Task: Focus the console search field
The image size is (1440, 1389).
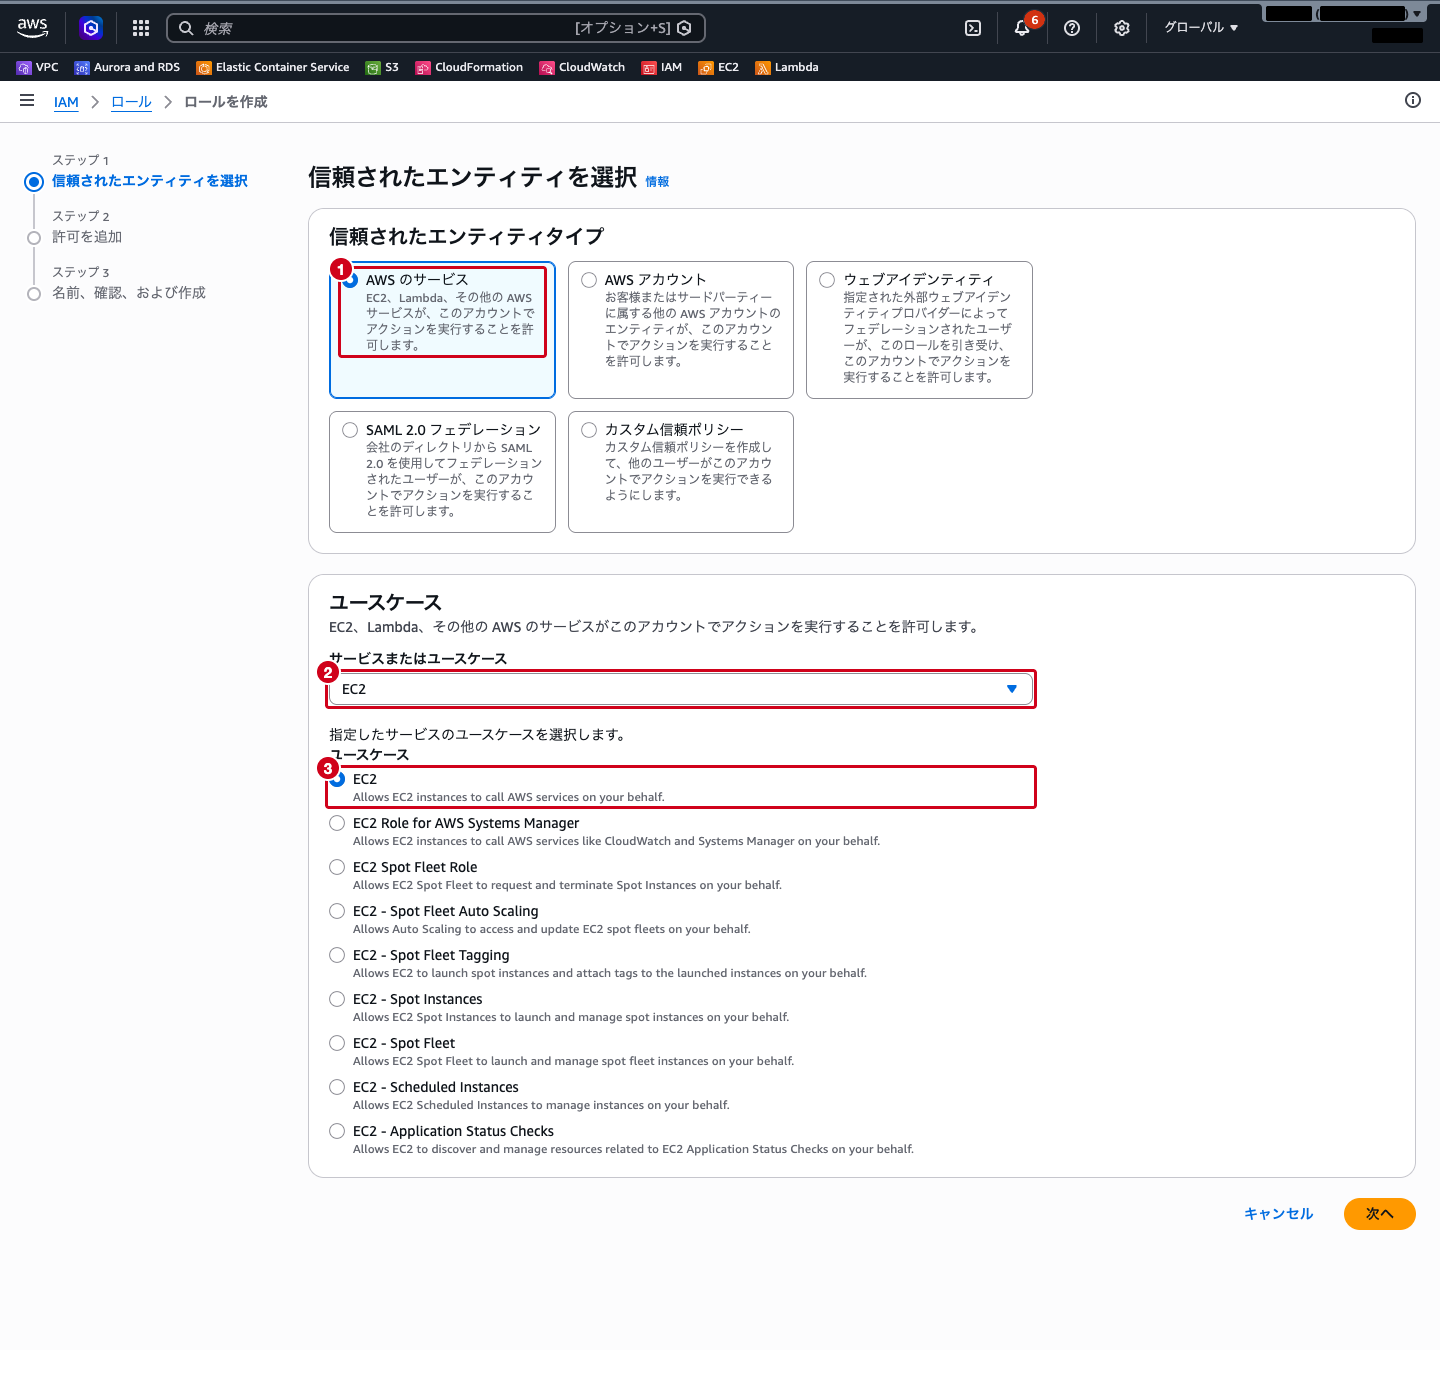Action: [x=436, y=28]
